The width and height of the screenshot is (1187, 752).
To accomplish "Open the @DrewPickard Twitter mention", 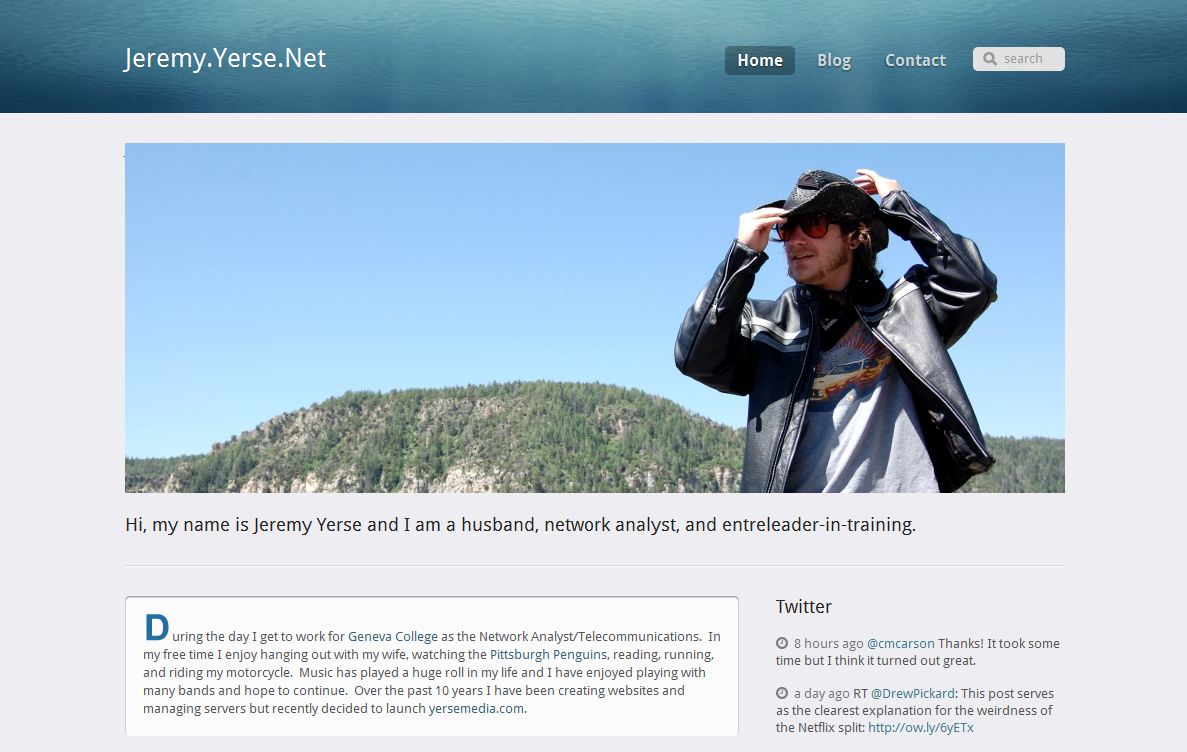I will point(913,694).
